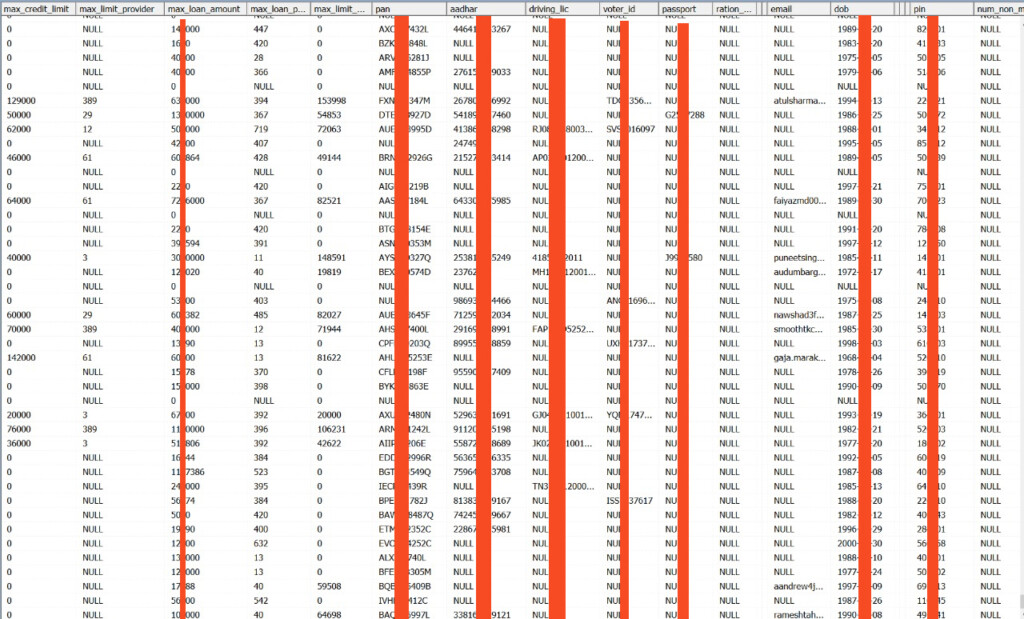Click the cell showing 523
Image resolution: width=1024 pixels, height=619 pixels.
pos(261,472)
